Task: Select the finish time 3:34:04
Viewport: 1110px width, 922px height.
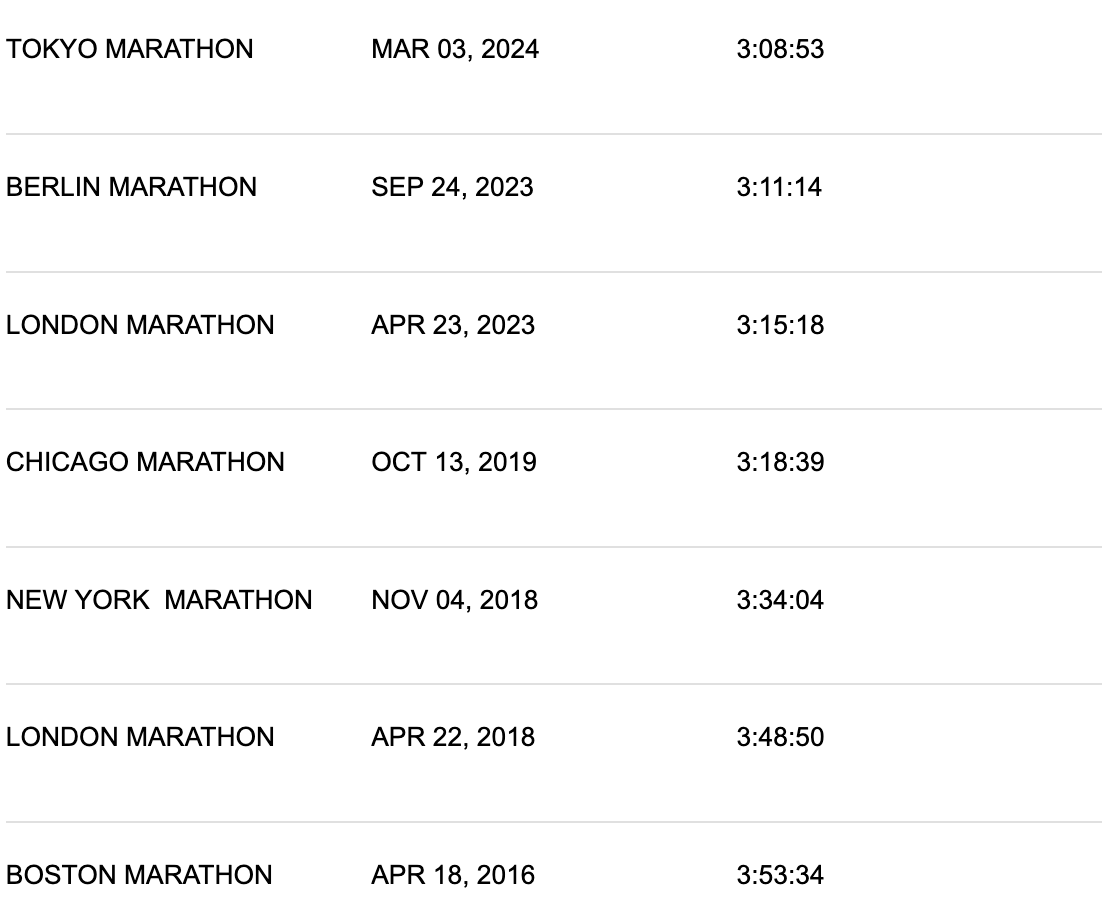Action: [x=780, y=600]
